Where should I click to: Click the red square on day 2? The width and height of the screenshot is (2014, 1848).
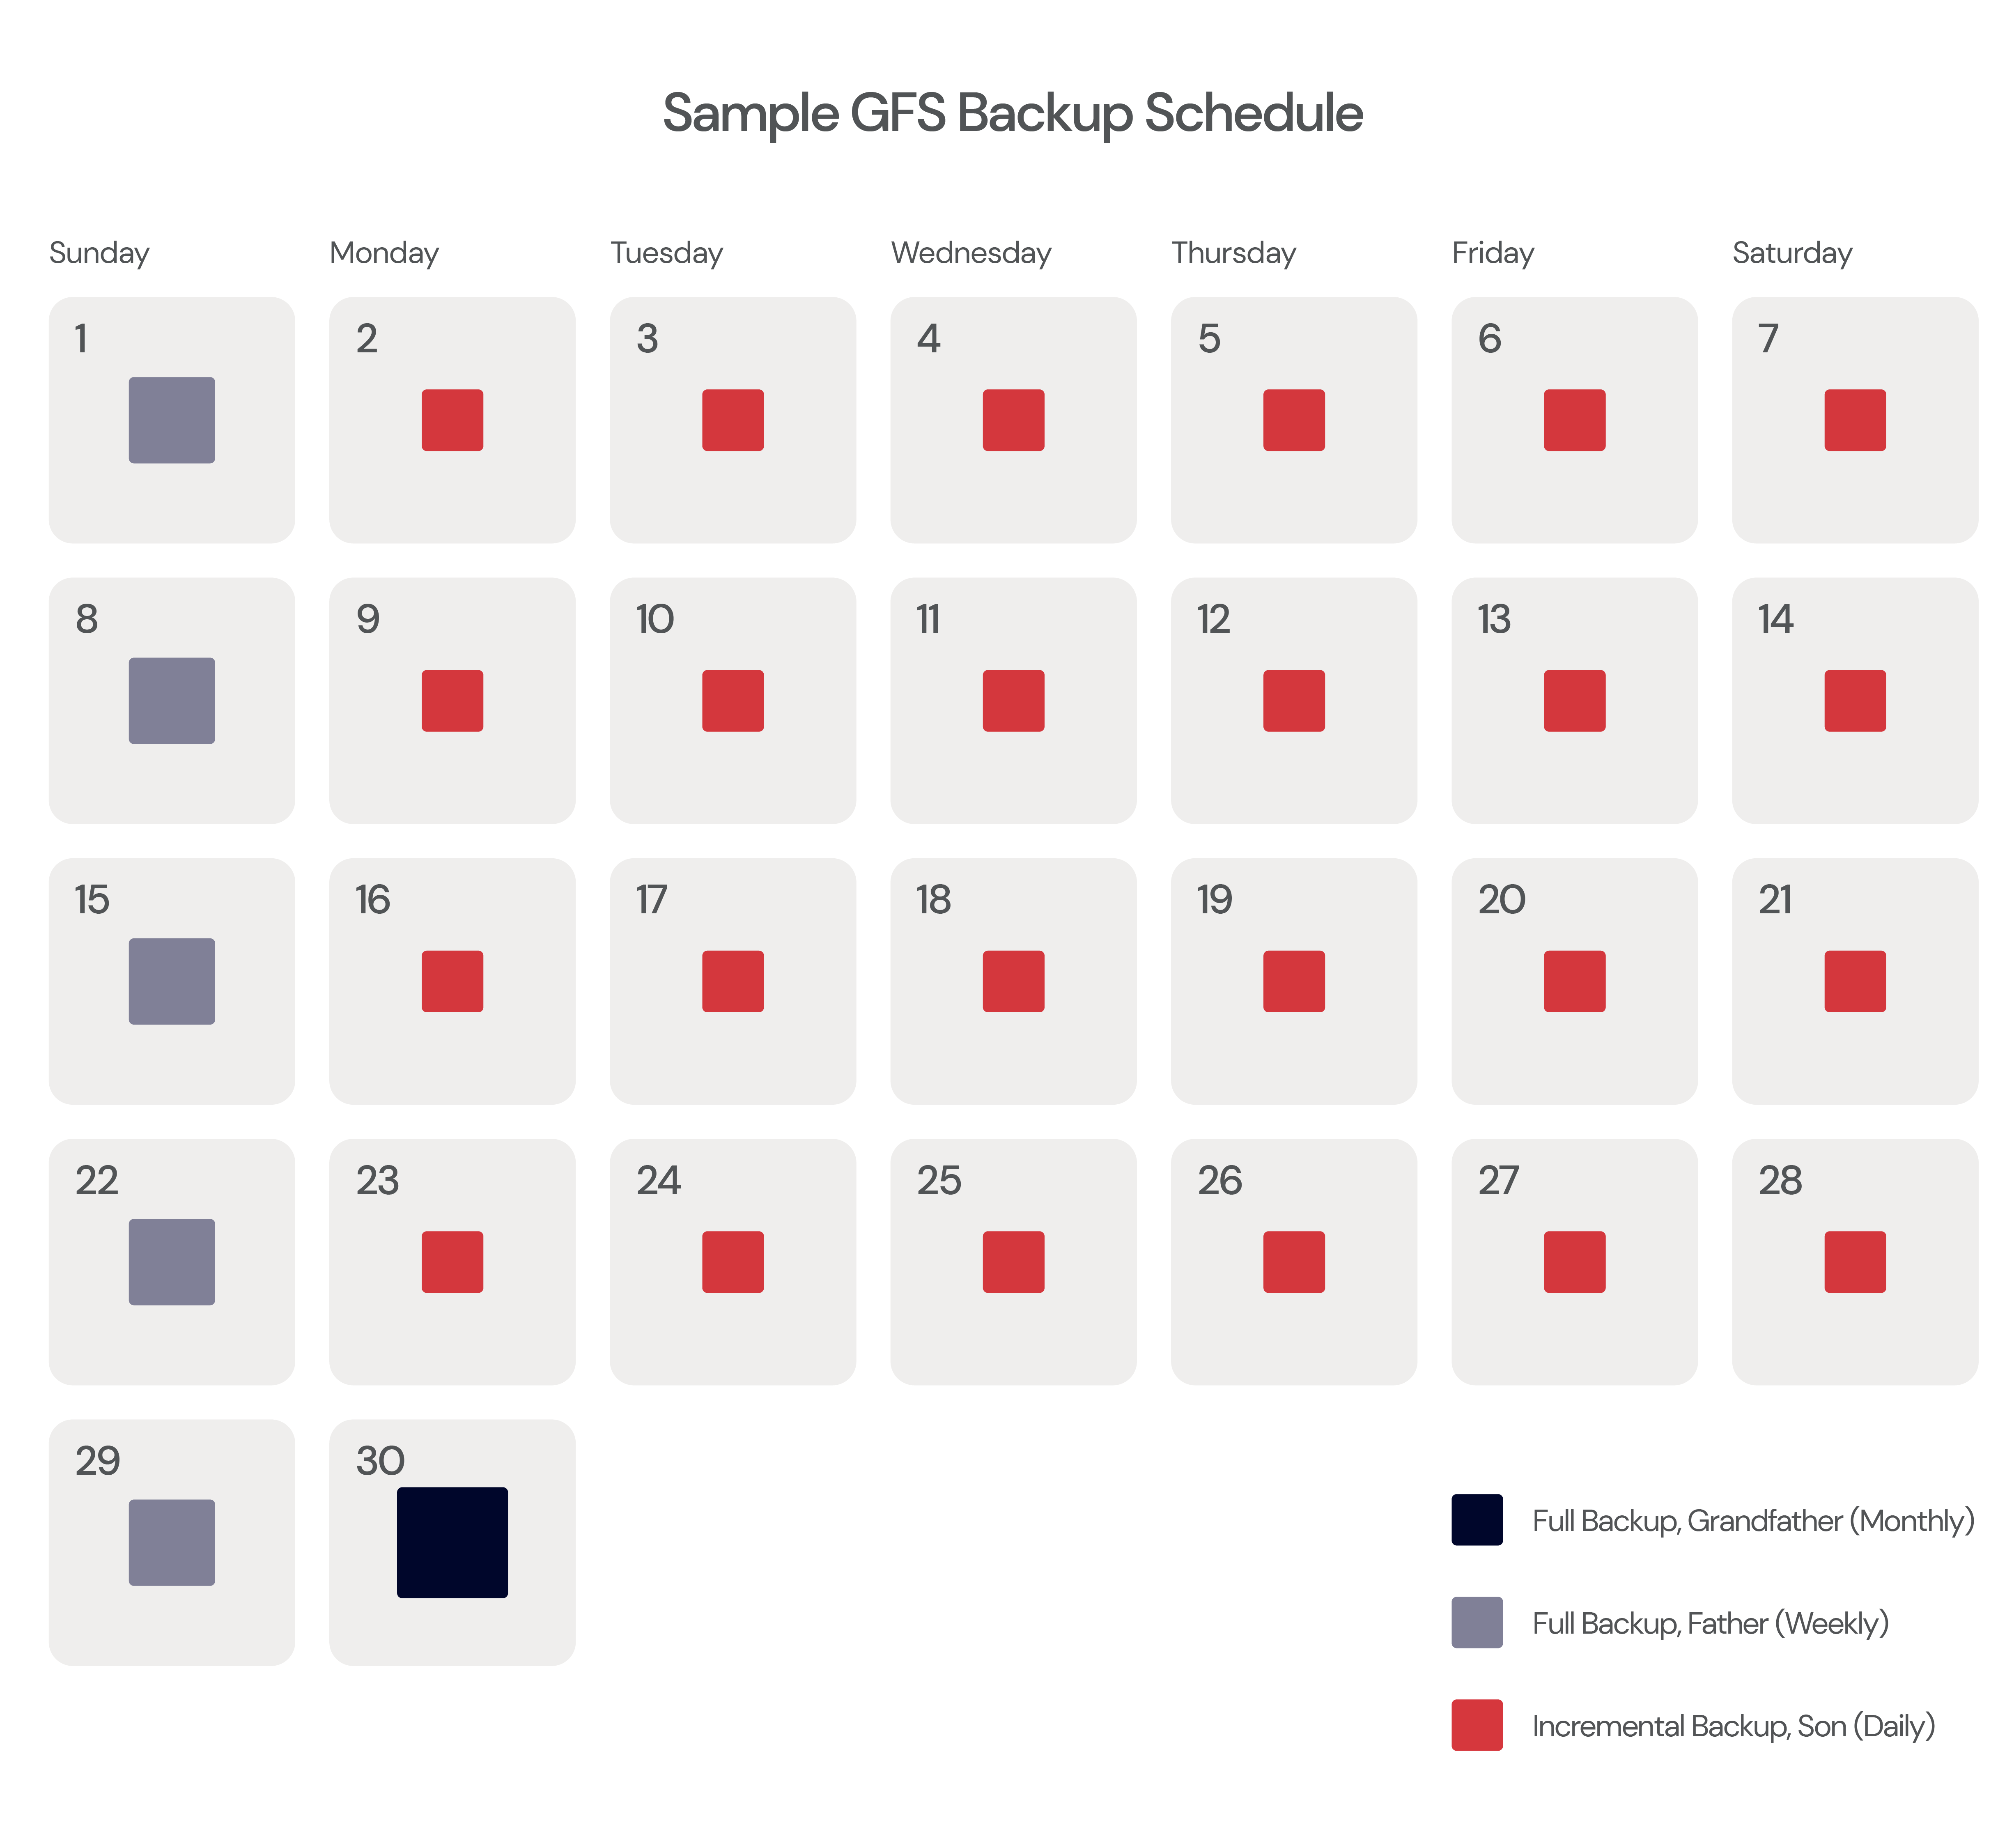(x=452, y=420)
